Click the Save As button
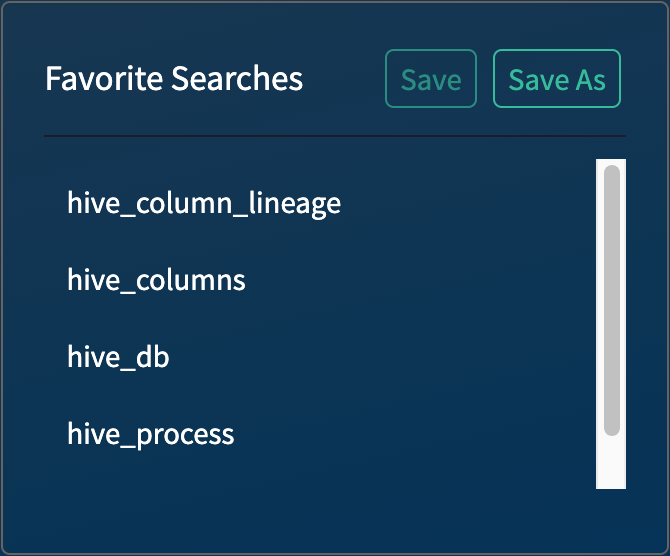 coord(557,79)
